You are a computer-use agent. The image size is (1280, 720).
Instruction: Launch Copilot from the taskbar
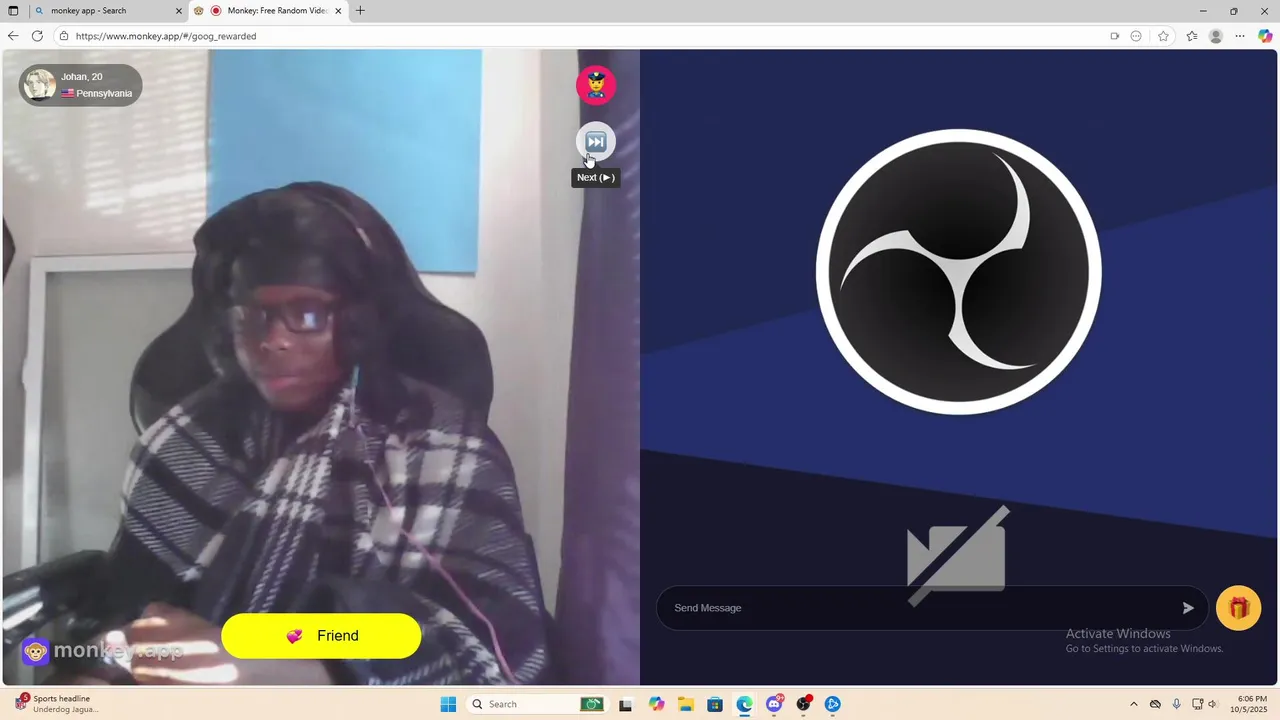(656, 704)
